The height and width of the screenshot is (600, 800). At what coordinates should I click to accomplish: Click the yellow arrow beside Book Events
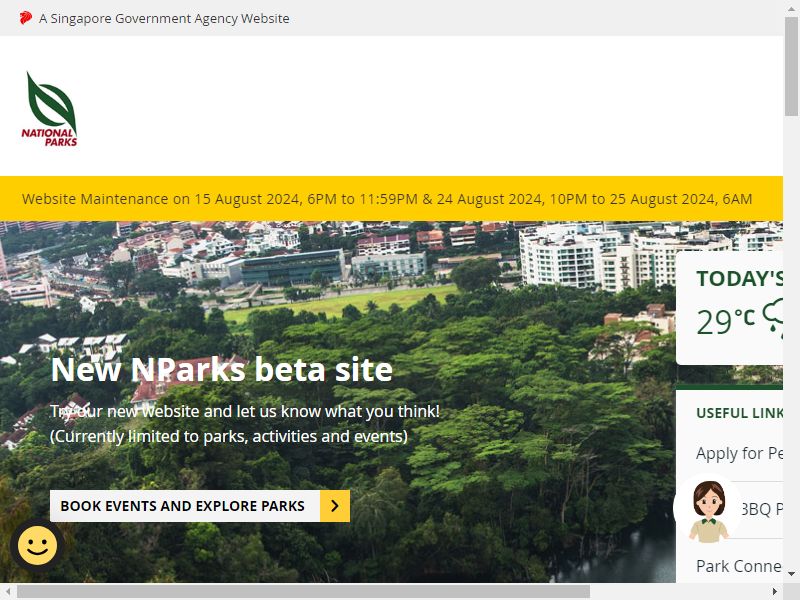pyautogui.click(x=335, y=506)
